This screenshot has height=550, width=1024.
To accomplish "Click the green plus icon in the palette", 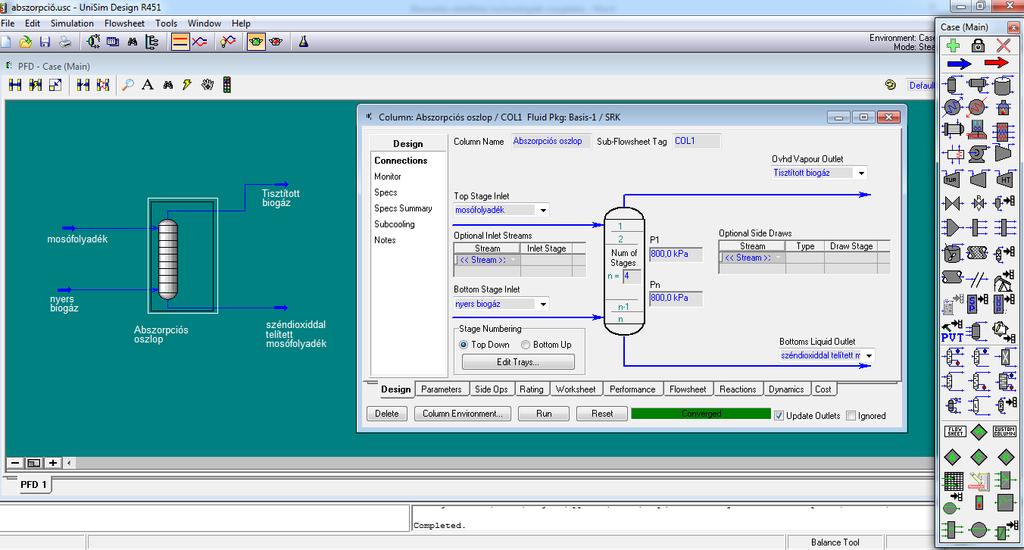I will [x=953, y=45].
